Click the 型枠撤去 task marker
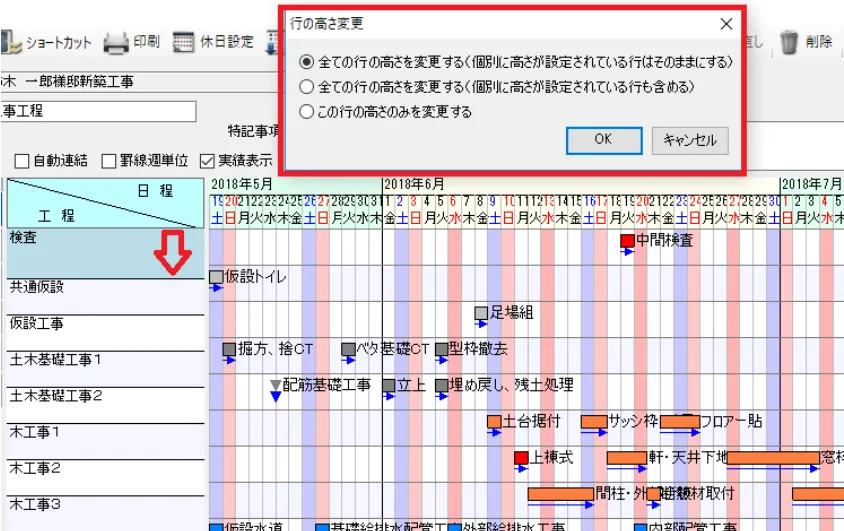The image size is (844, 531). [442, 349]
